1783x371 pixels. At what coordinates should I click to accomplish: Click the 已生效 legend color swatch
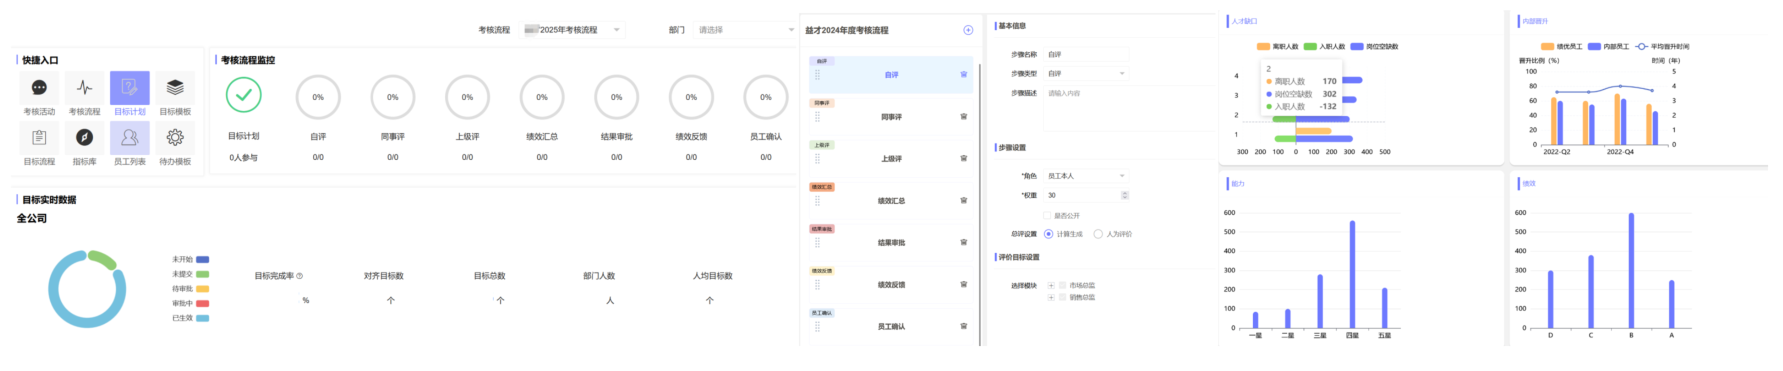[202, 318]
